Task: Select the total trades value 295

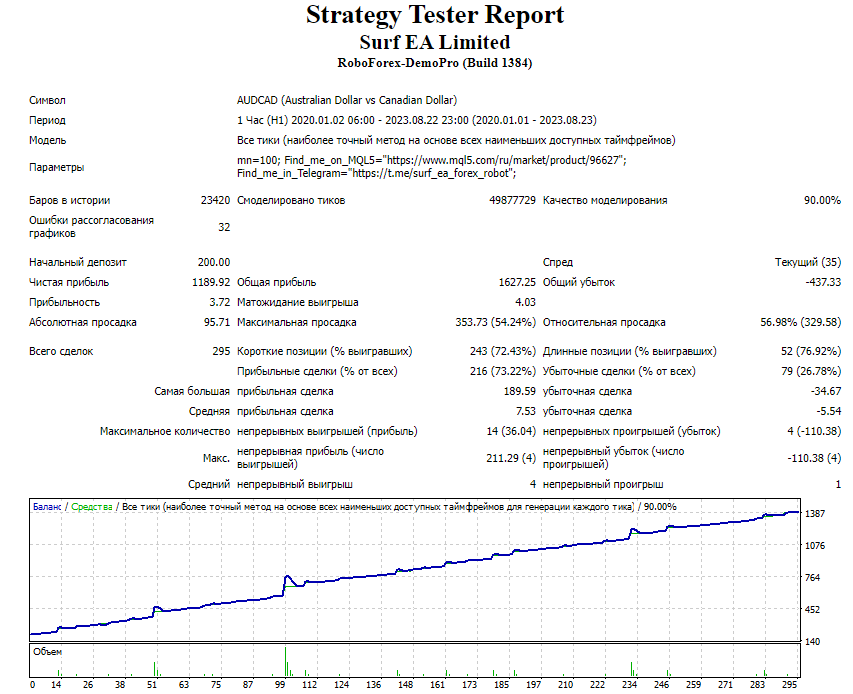Action: pyautogui.click(x=221, y=351)
